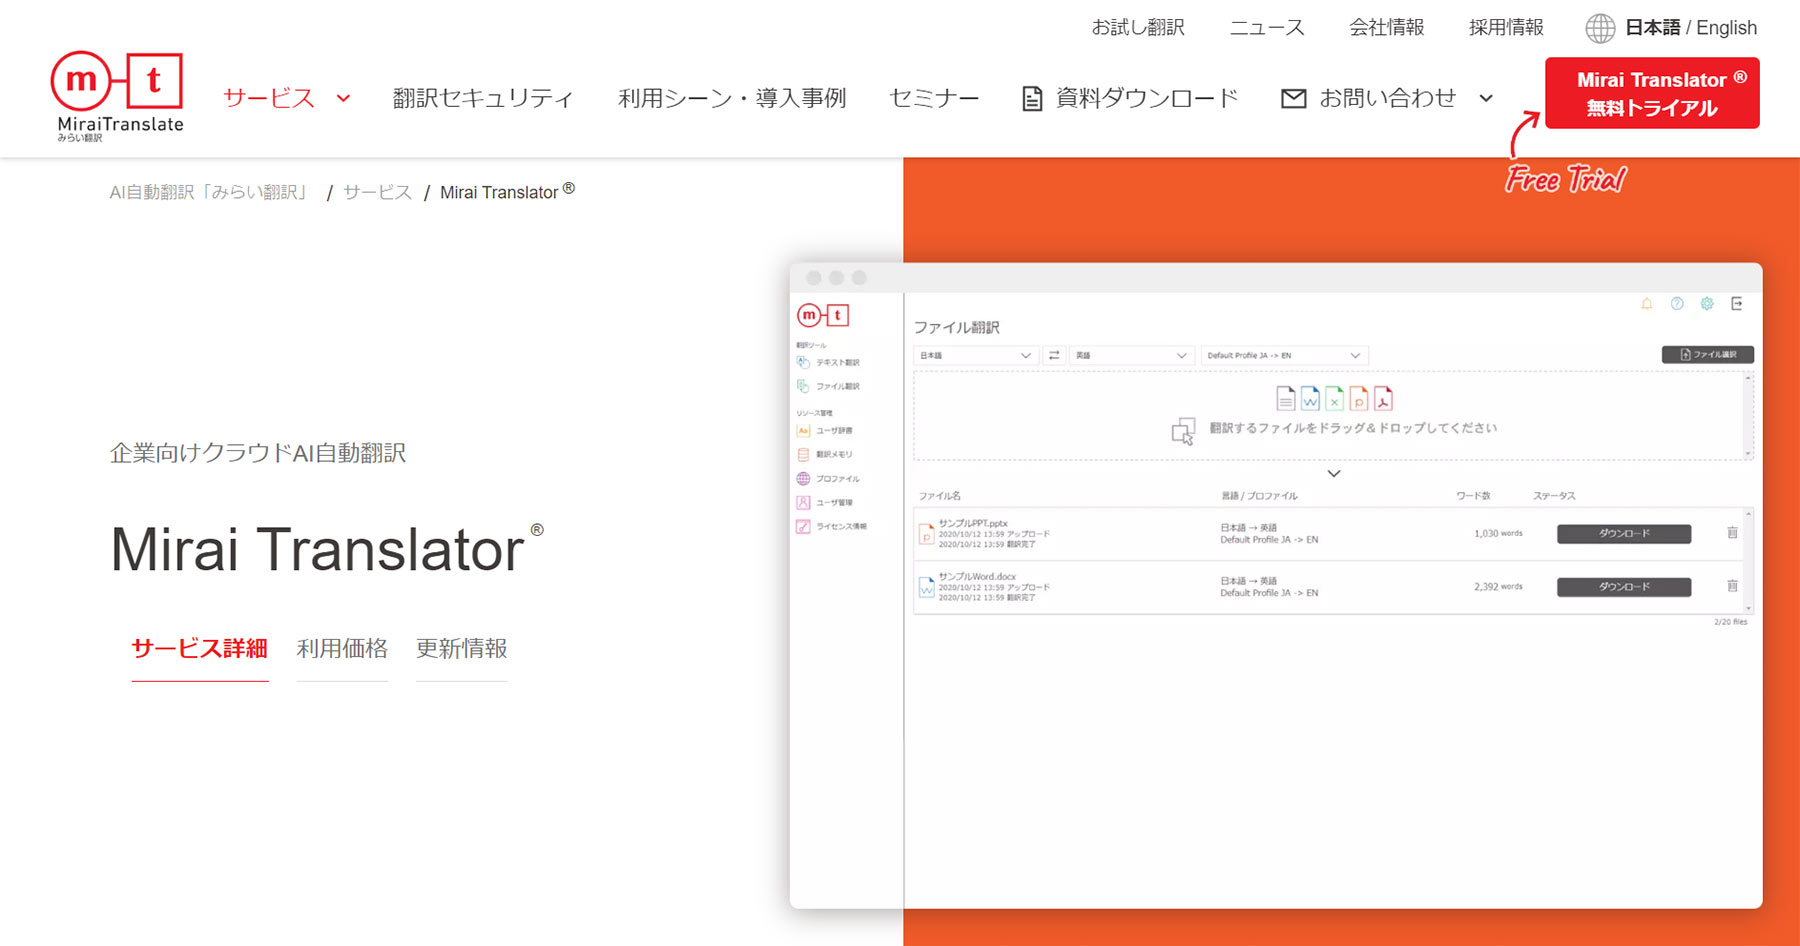Open the 日本語 source language dropdown
This screenshot has height=946, width=1800.
[x=975, y=355]
